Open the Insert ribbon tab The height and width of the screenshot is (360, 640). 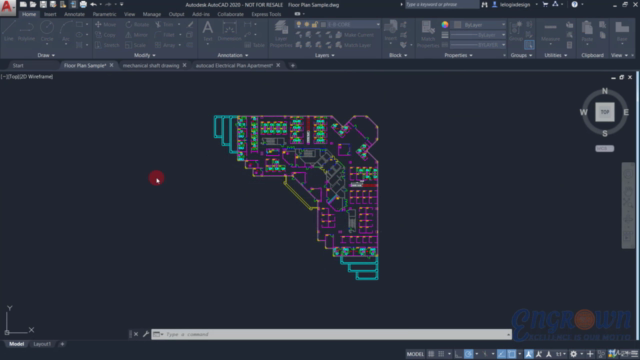pos(50,14)
